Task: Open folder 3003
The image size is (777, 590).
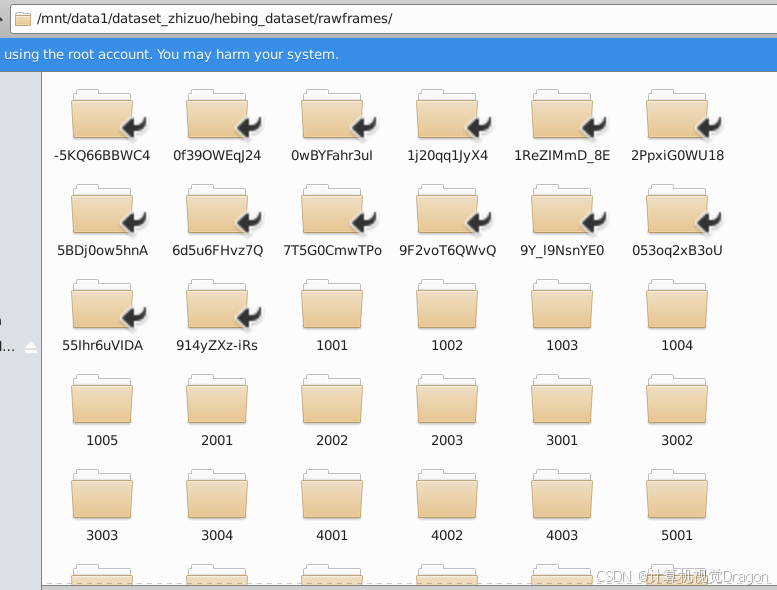Action: tap(102, 494)
